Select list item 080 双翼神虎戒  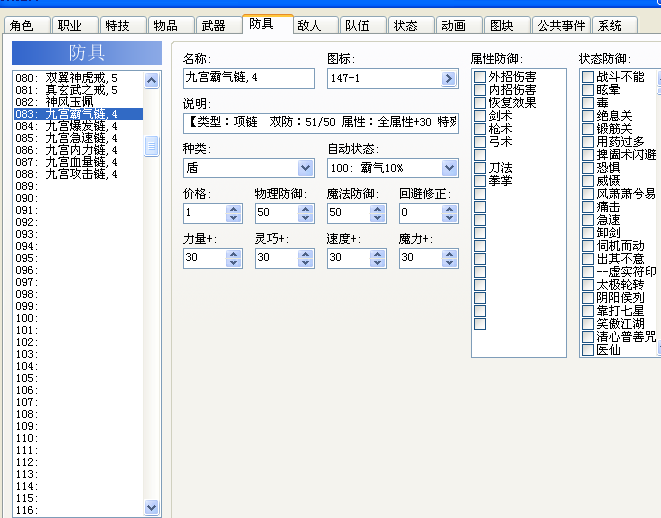pos(78,78)
